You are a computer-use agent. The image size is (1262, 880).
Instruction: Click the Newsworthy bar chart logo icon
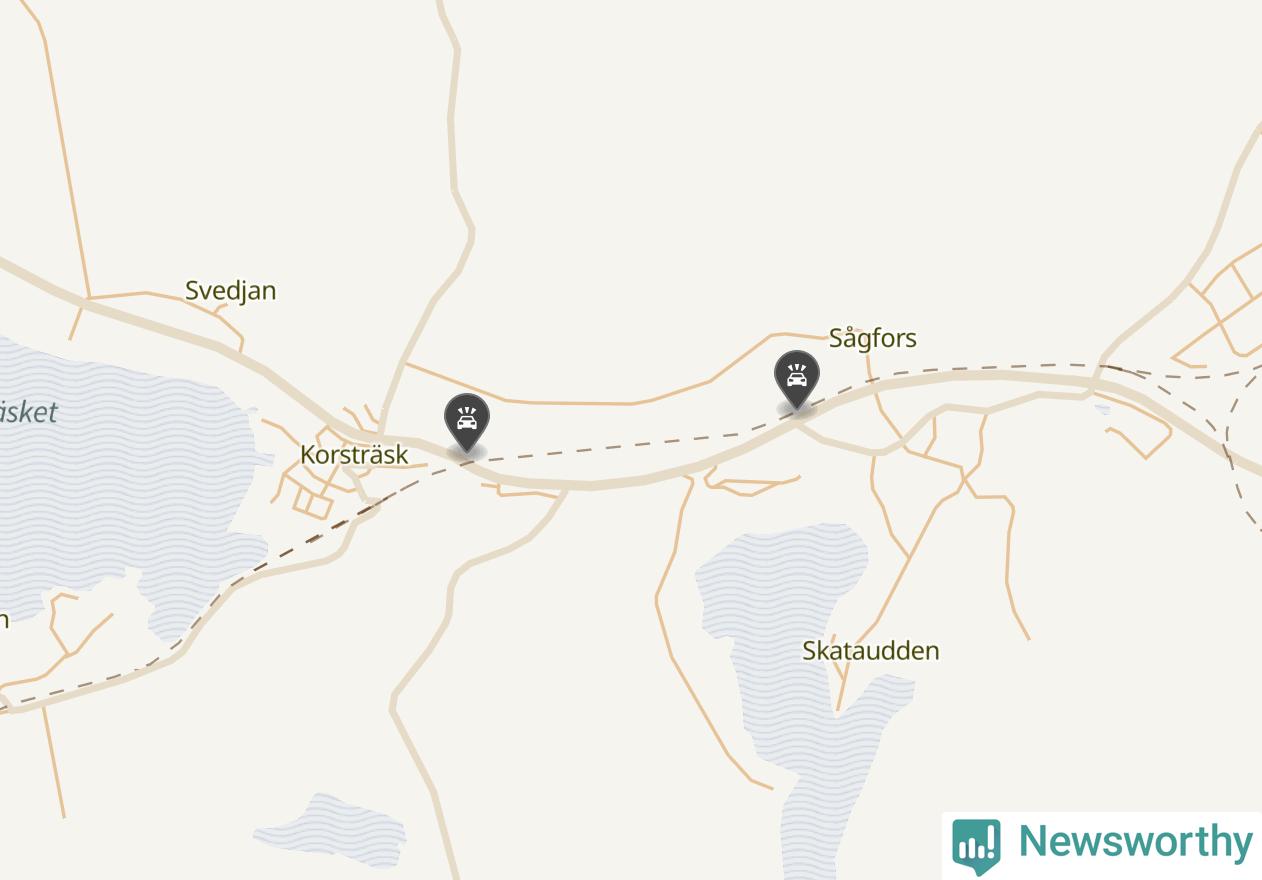click(976, 845)
